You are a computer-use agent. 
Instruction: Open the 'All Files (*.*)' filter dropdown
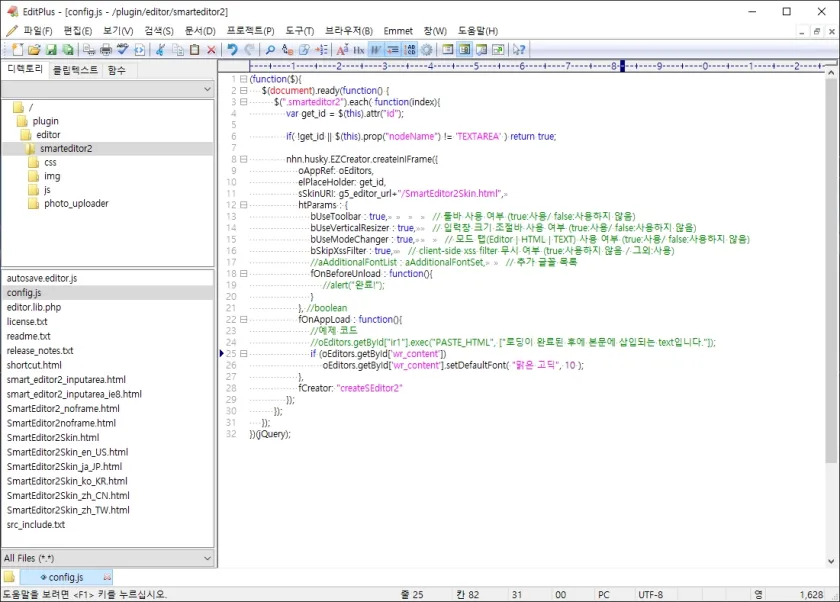tap(207, 558)
